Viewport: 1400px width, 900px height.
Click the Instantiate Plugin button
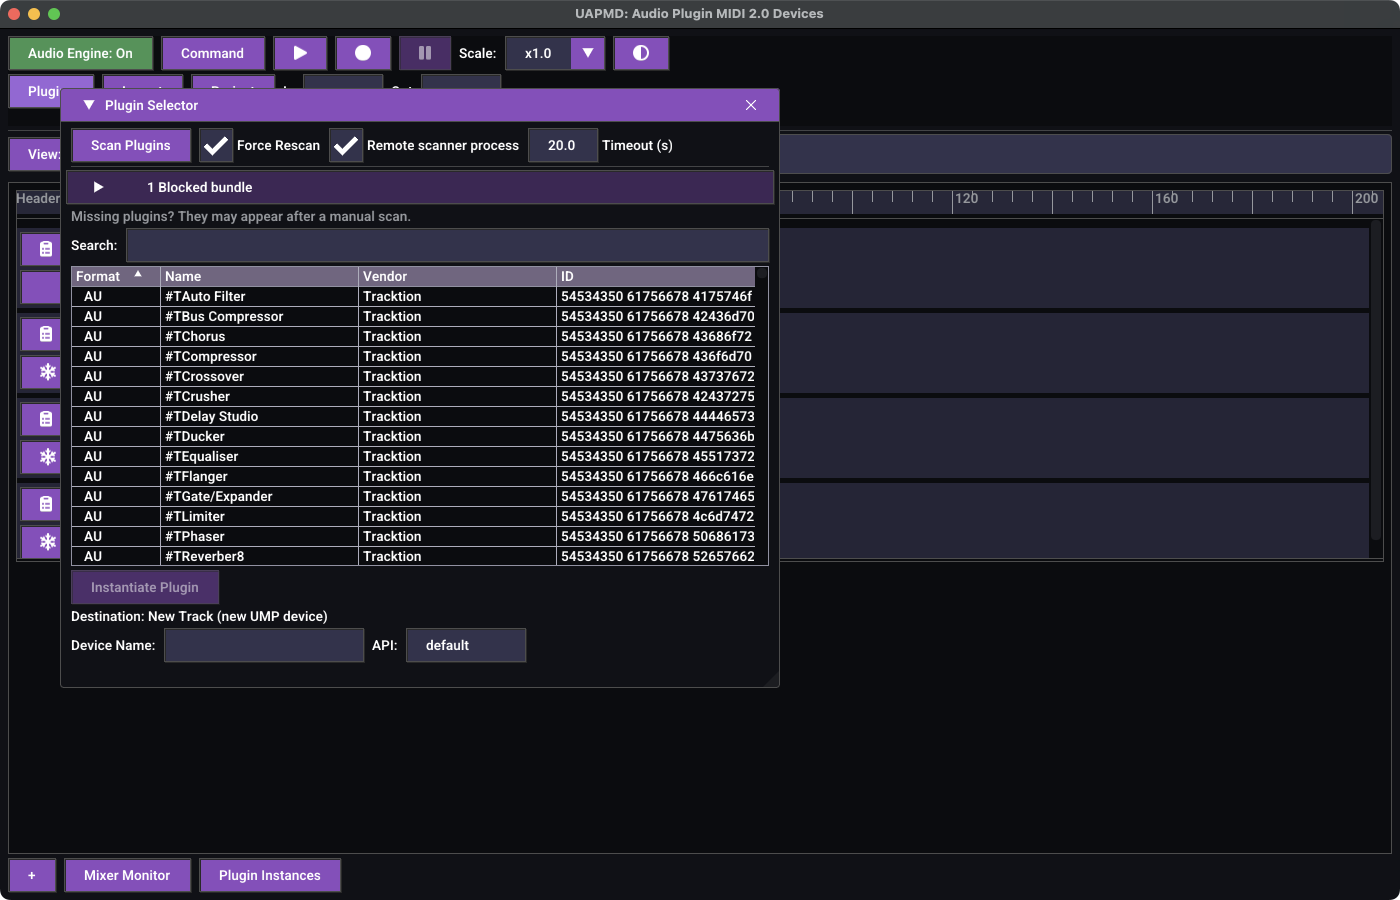point(145,587)
